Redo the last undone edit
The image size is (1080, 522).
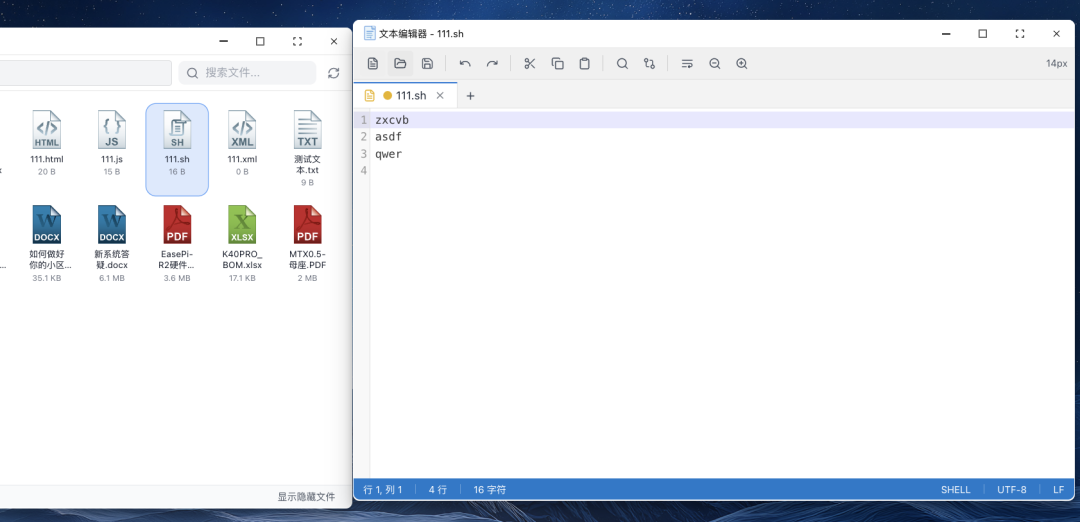492,63
